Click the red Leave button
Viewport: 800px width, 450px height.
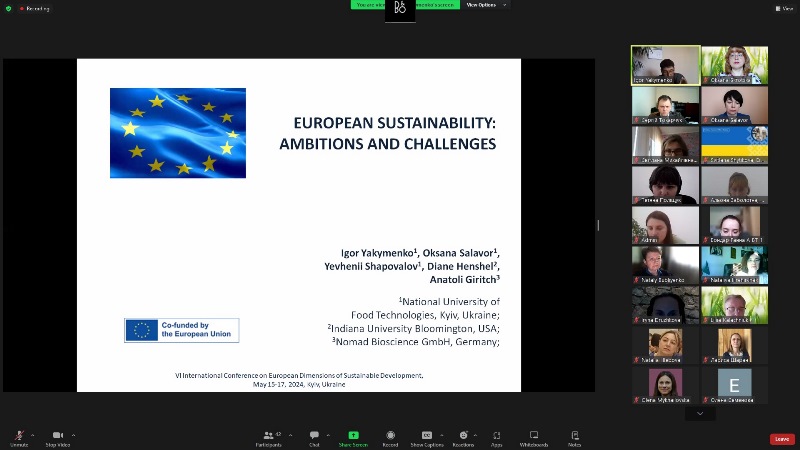[x=782, y=439]
